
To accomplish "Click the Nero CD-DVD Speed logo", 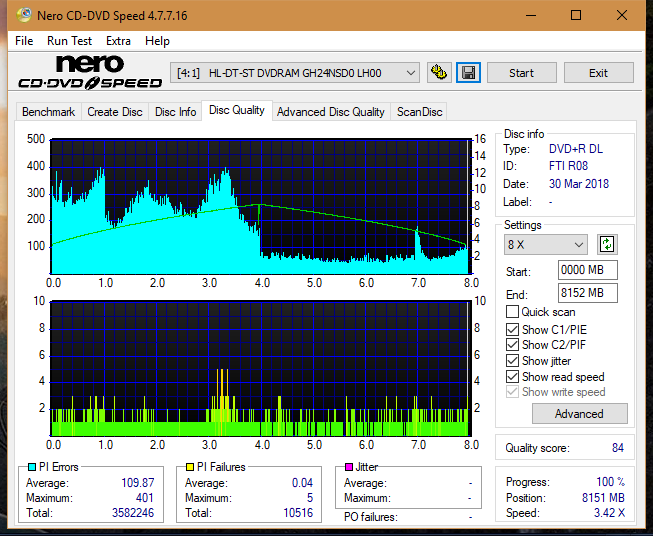I will [90, 73].
